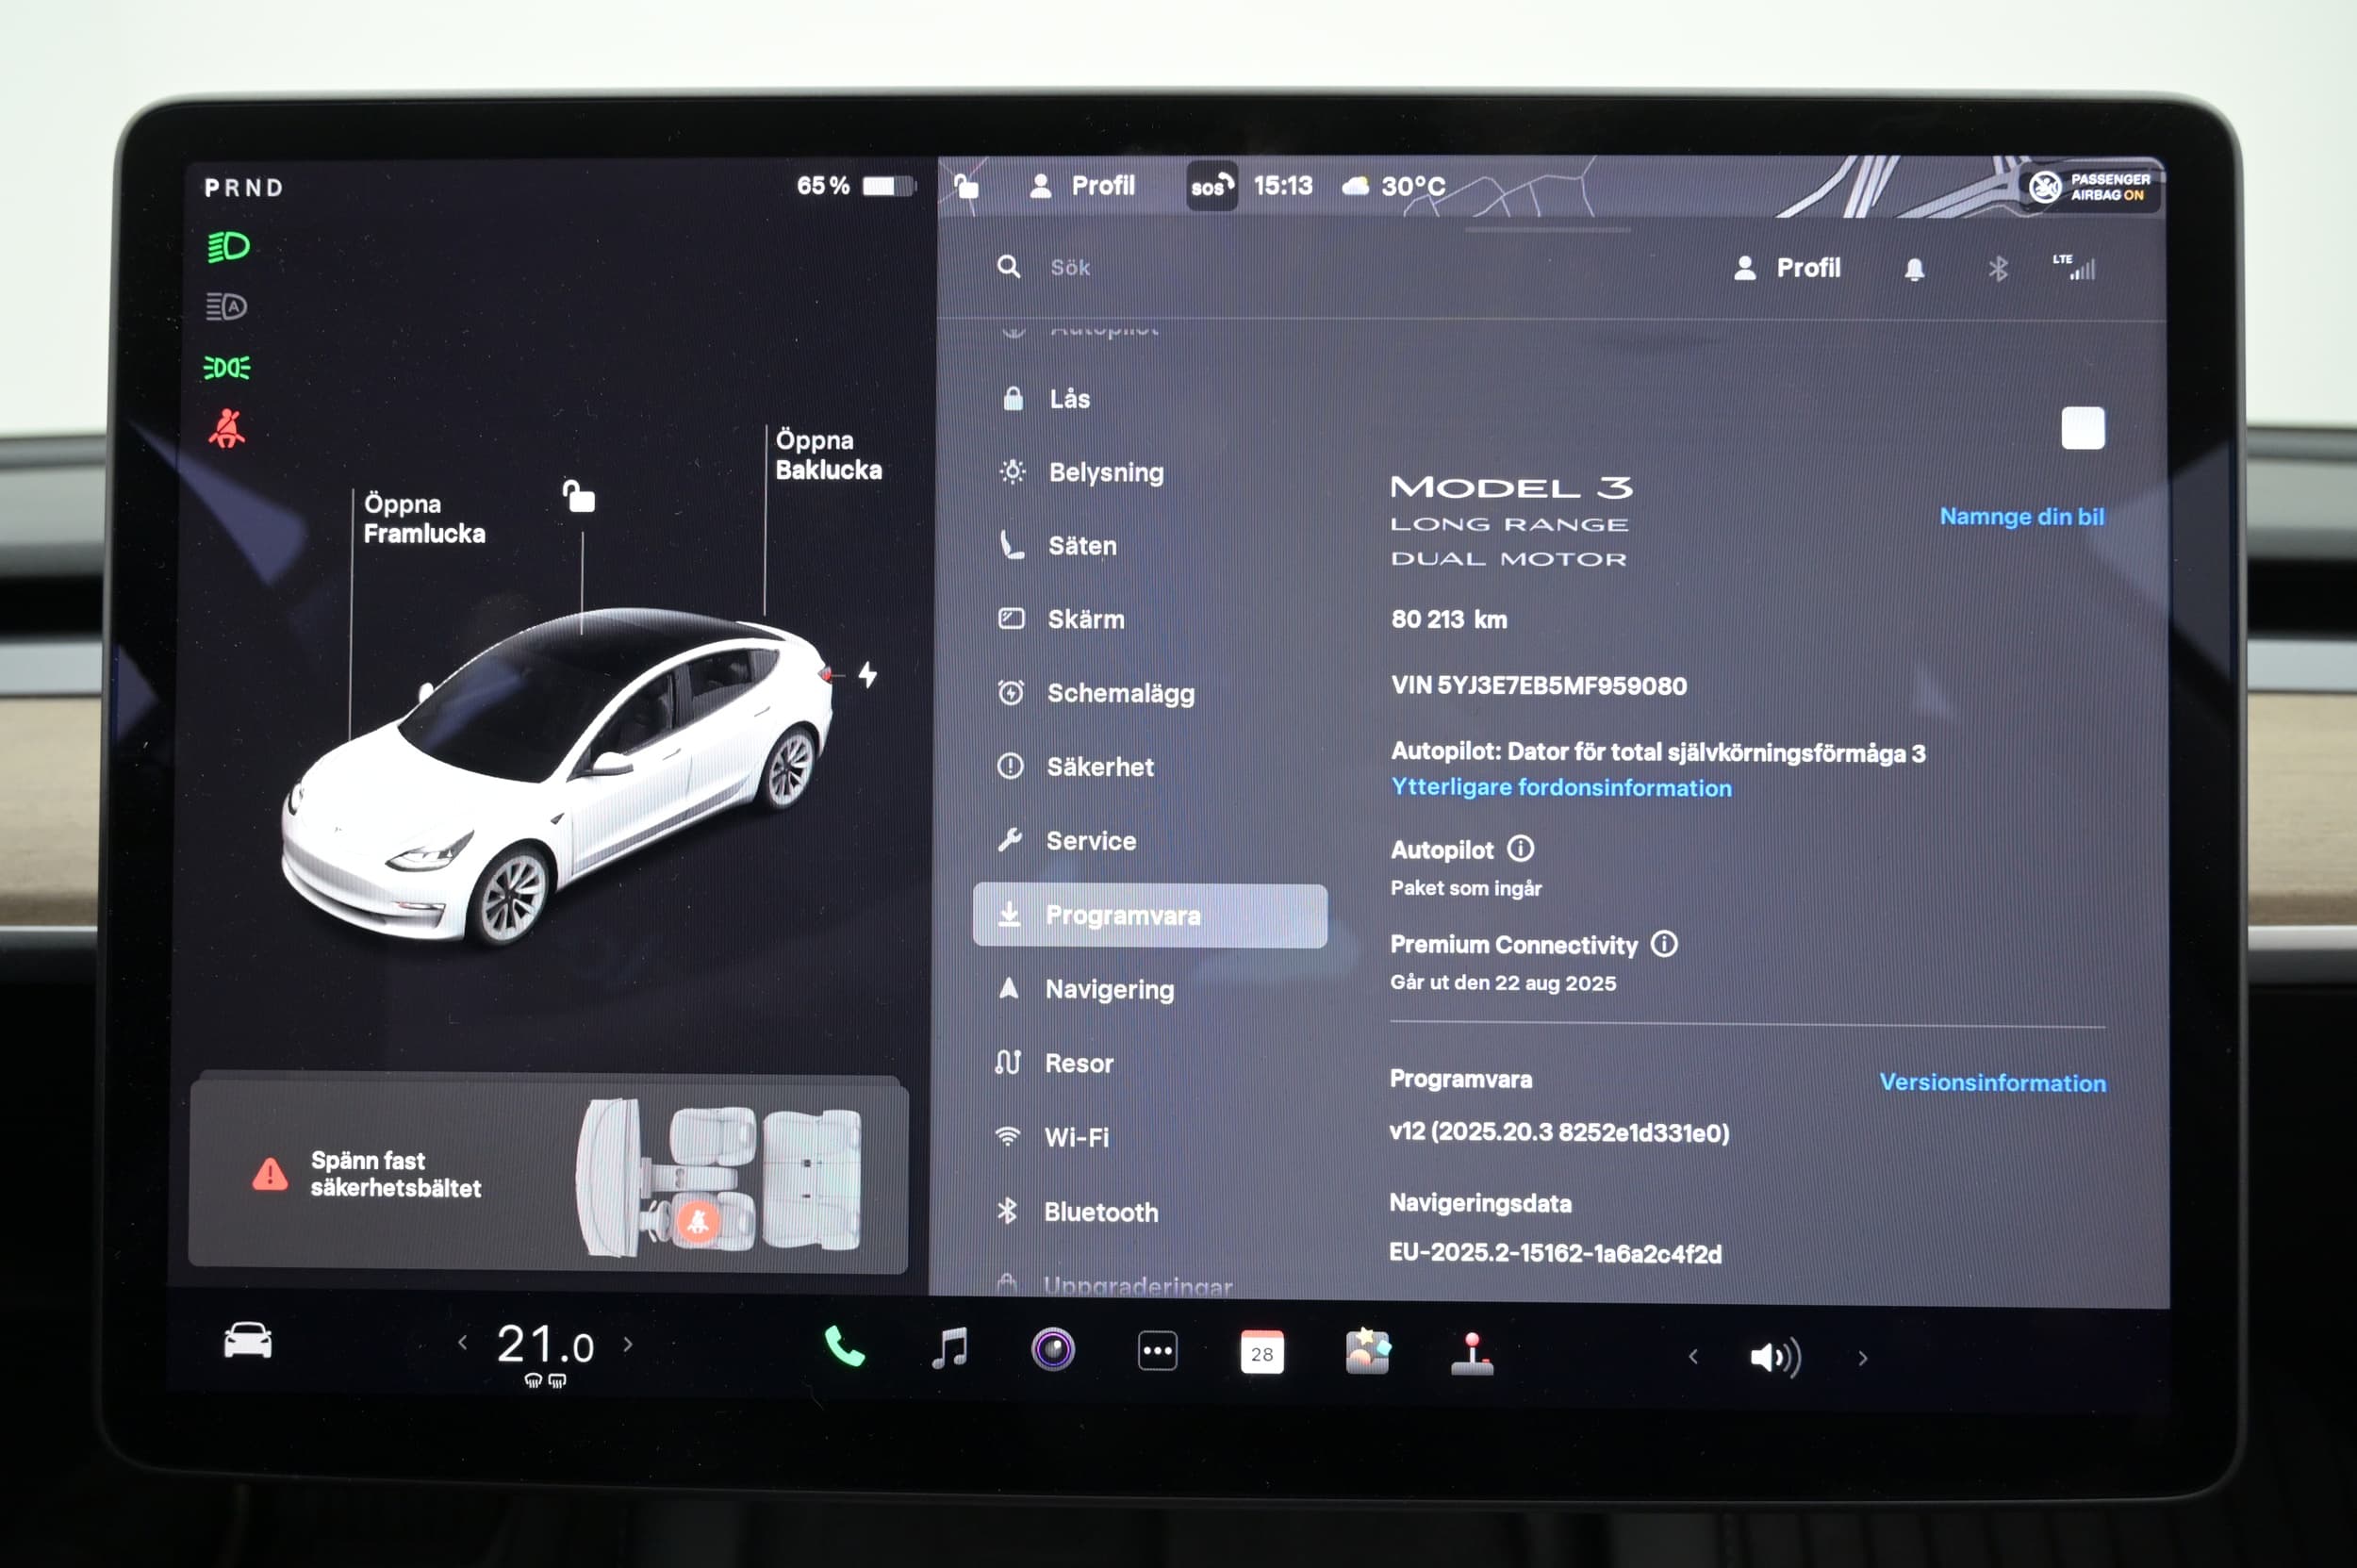Image resolution: width=2357 pixels, height=1568 pixels.
Task: Tap the lock status icon in top bar
Action: coord(965,186)
